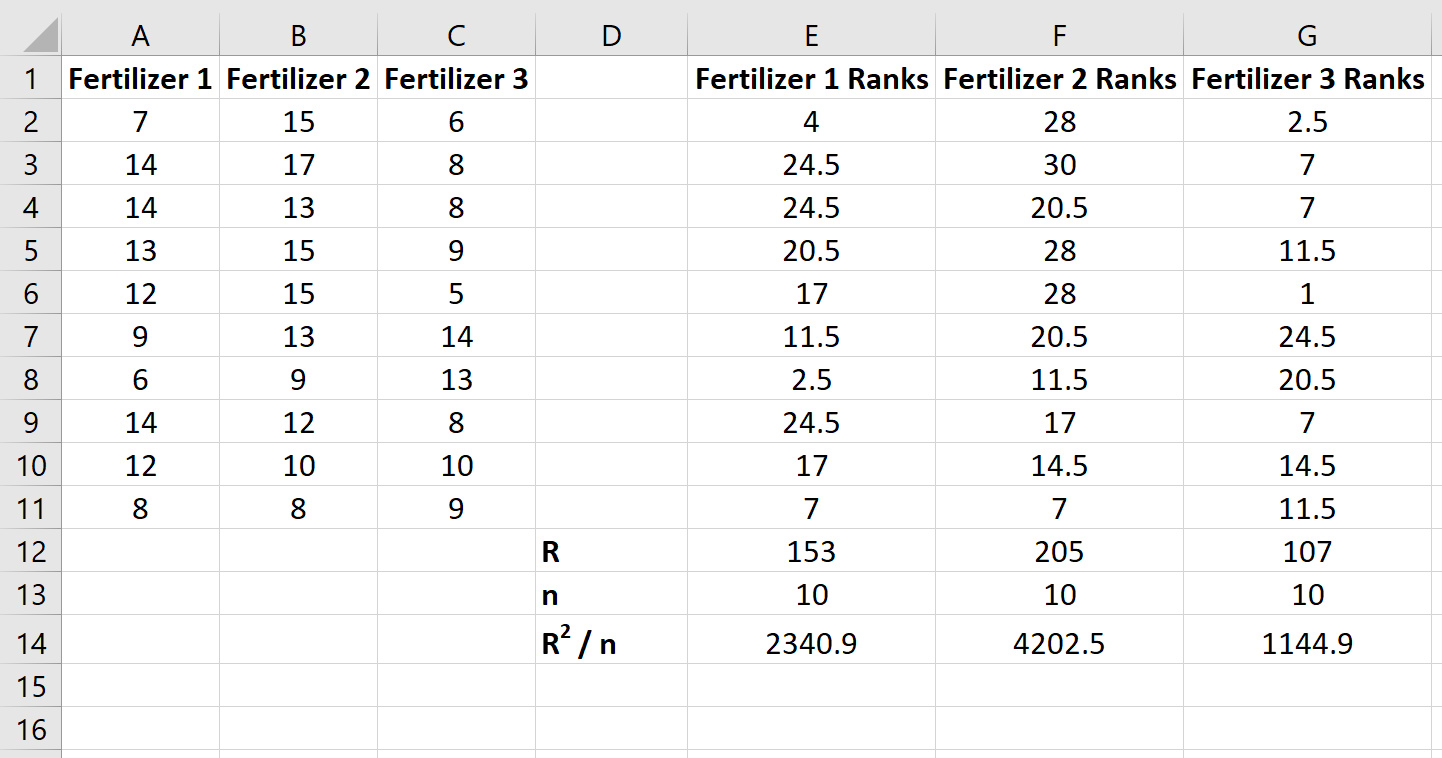The width and height of the screenshot is (1442, 758).
Task: Select row 12 header
Action: pyautogui.click(x=31, y=551)
